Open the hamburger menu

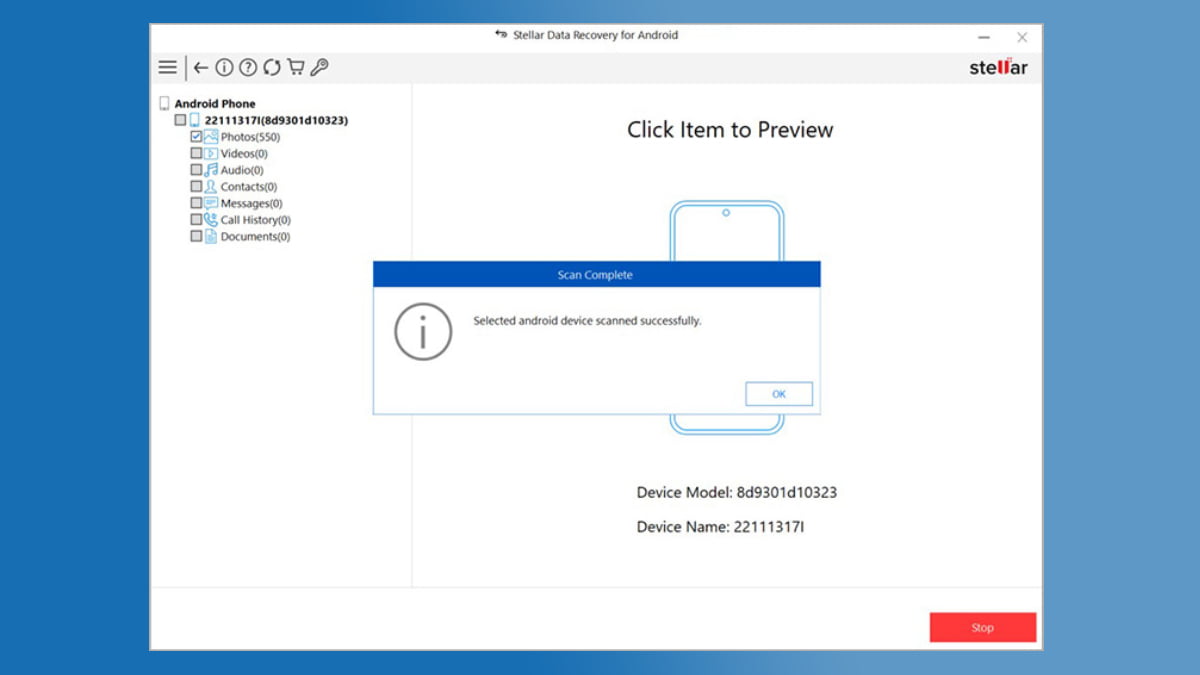(x=167, y=67)
